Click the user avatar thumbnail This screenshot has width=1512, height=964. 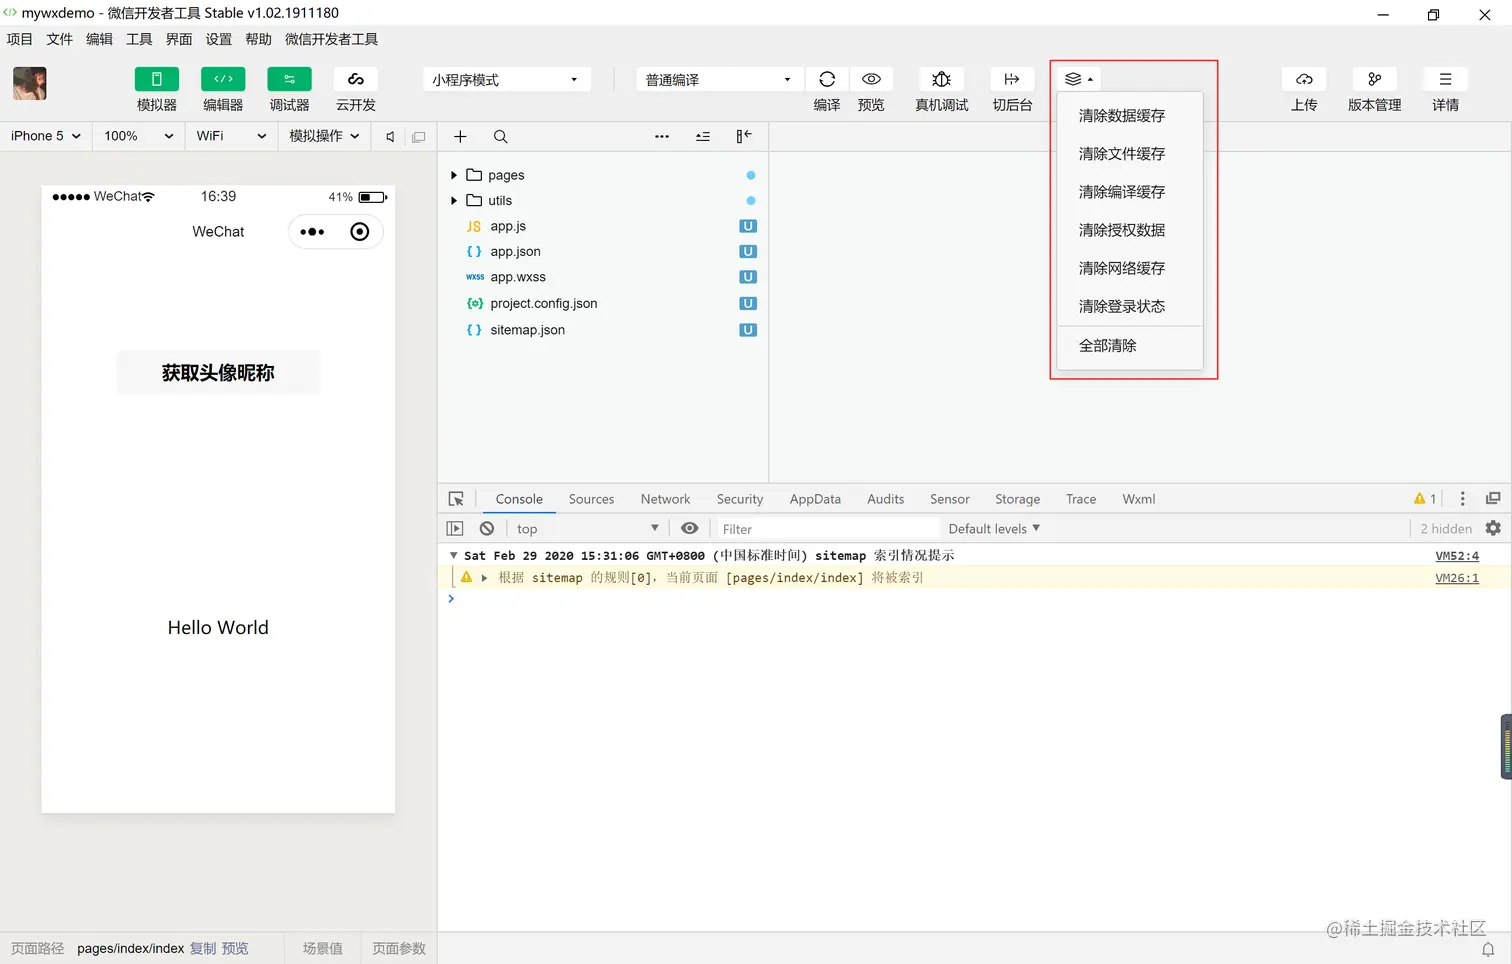[x=30, y=83]
